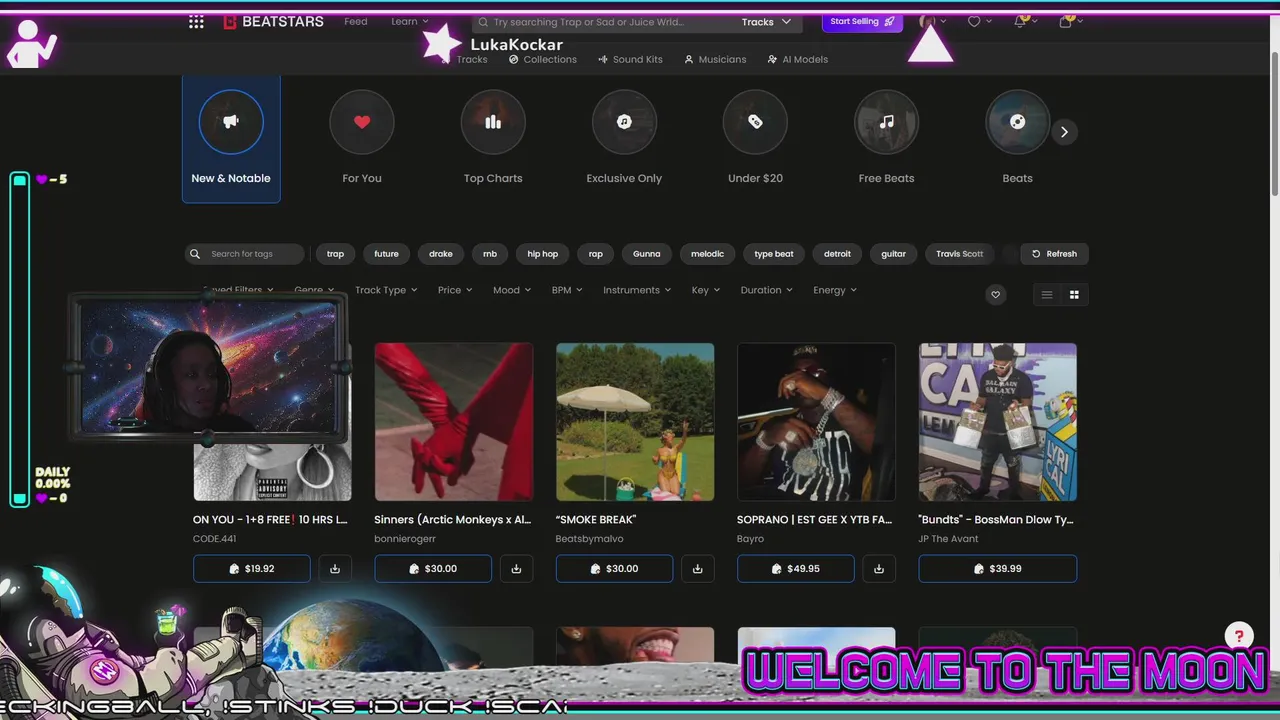Screen dimensions: 1280x720
Task: Download the Sinners track
Action: (x=516, y=569)
